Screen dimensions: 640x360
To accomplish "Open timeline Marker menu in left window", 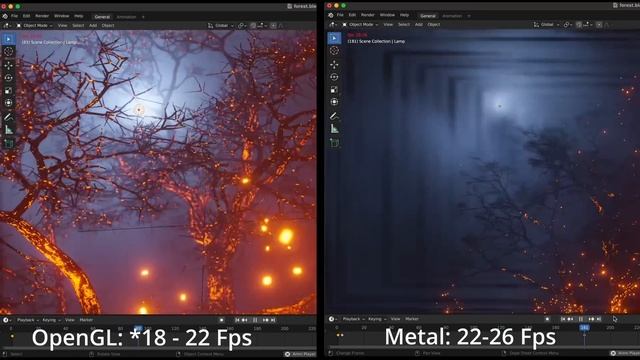I will 86,320.
